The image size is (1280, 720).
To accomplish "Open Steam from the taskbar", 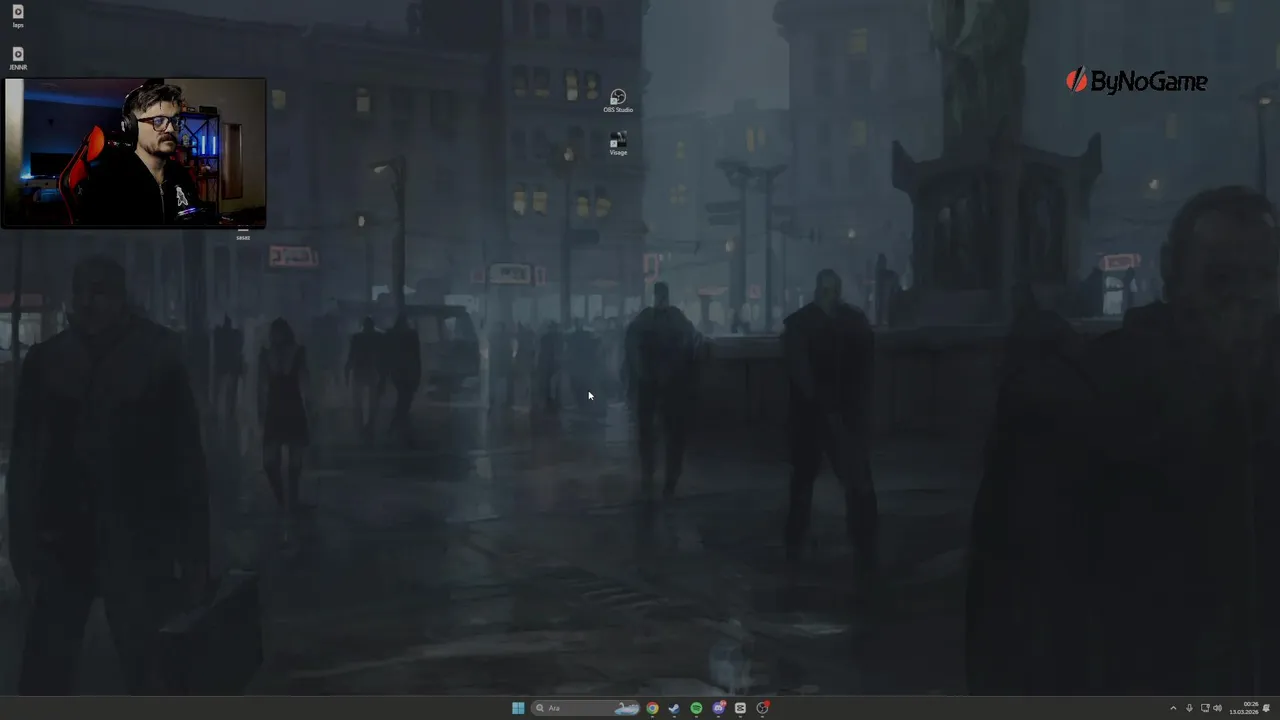I will 674,708.
